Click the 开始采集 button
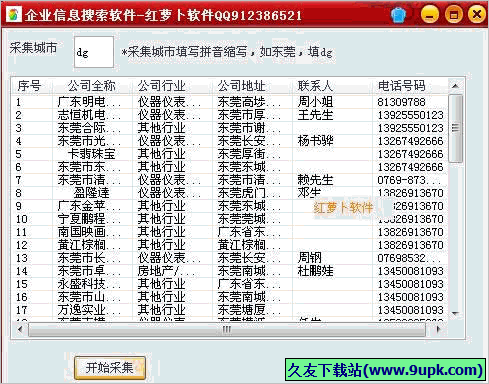The height and width of the screenshot is (384, 489). (110, 368)
